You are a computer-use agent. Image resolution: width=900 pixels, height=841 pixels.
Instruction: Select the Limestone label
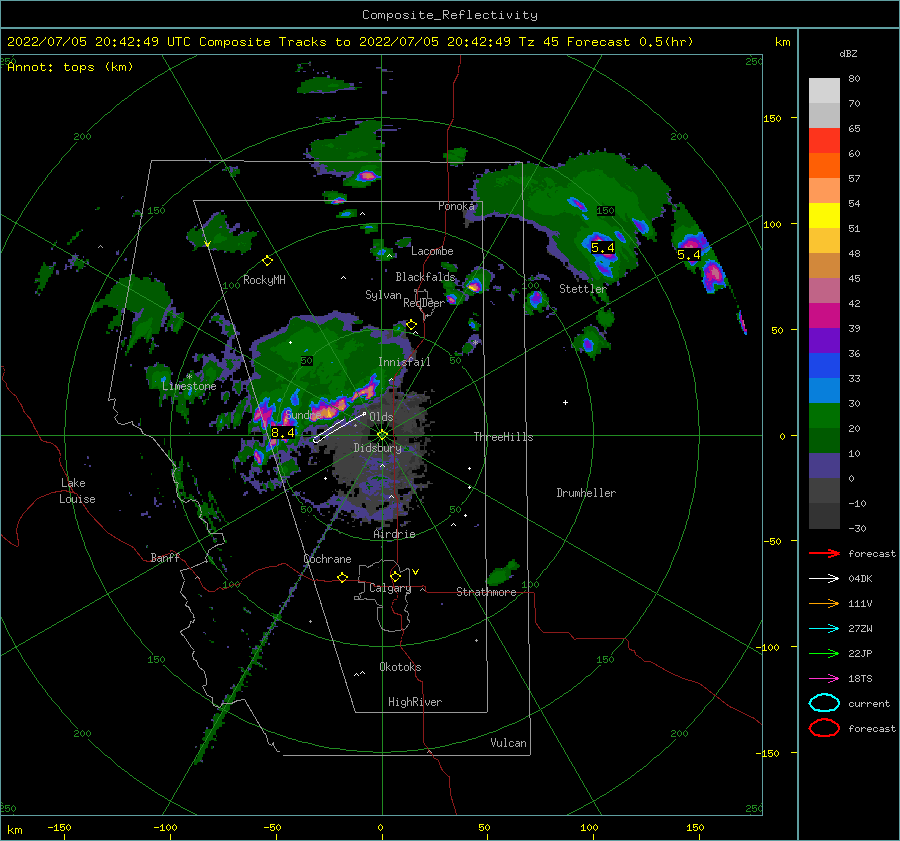click(189, 386)
